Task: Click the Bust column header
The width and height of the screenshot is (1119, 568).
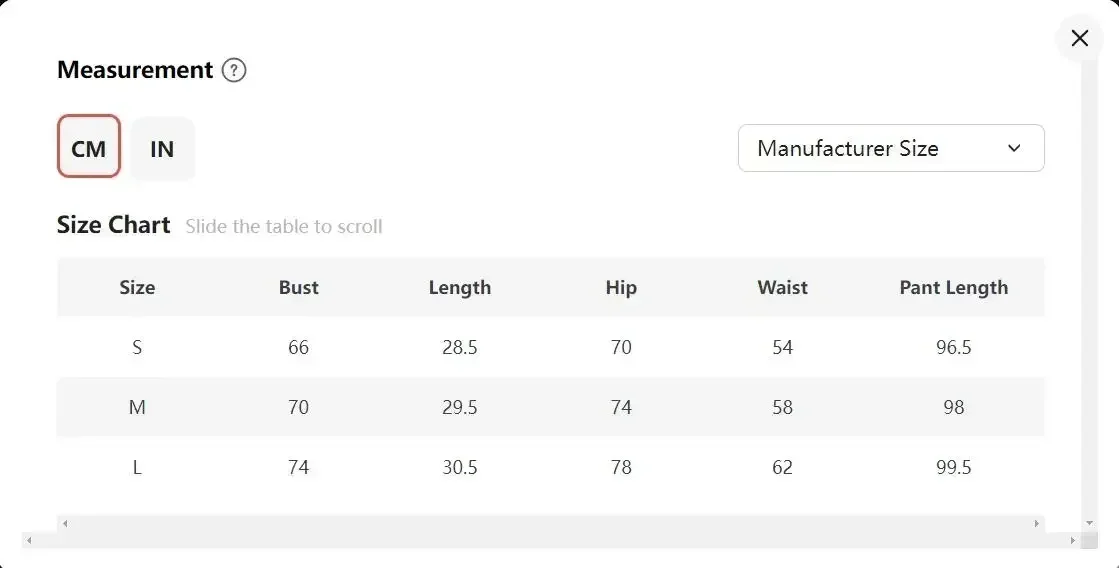Action: click(x=298, y=288)
